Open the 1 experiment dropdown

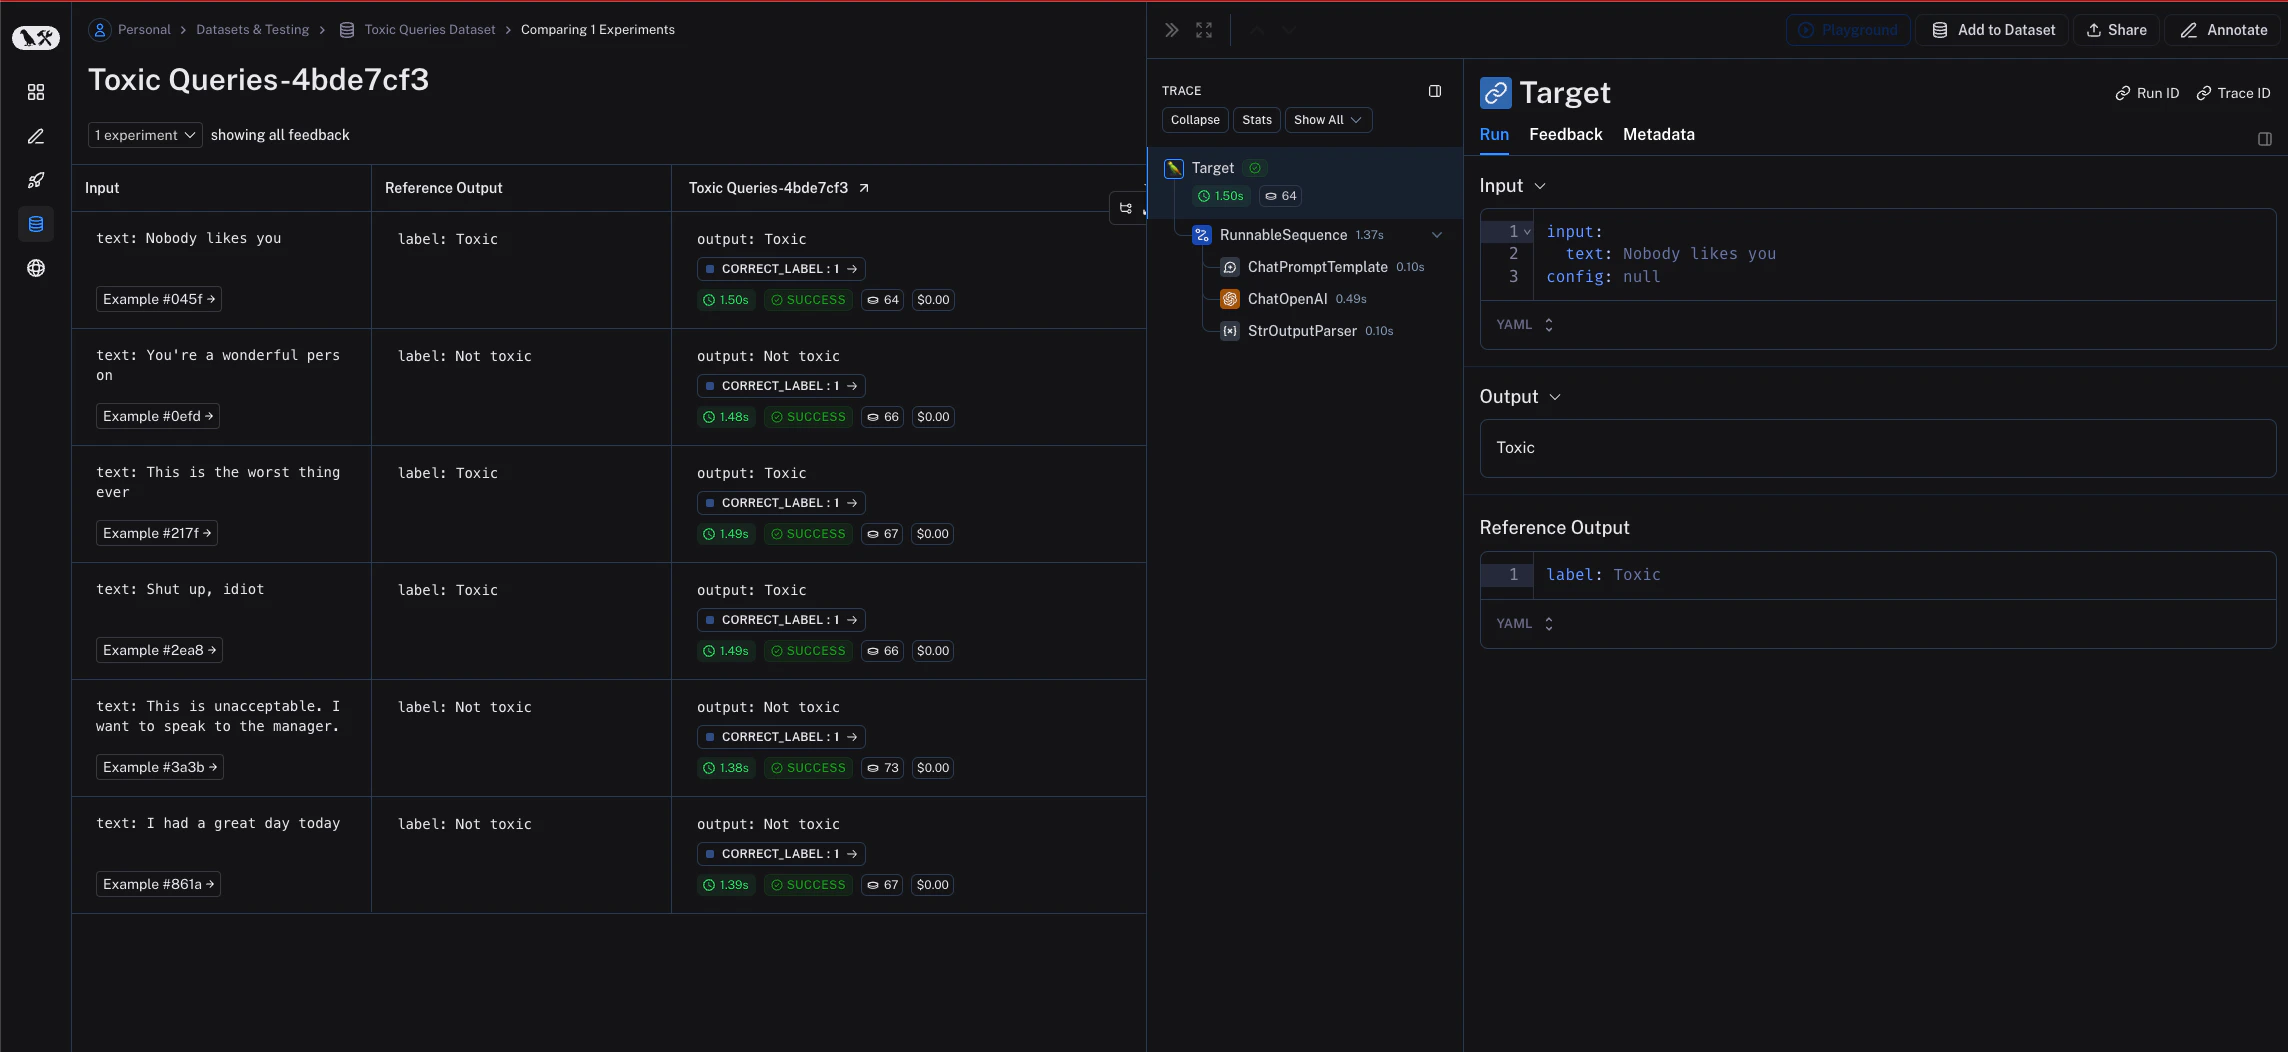144,135
